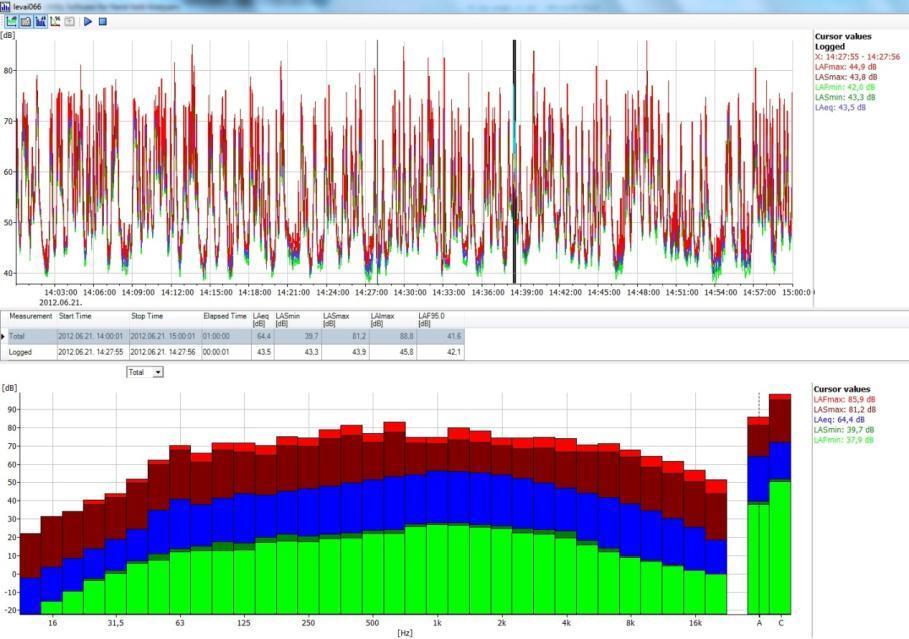Click the 250 Hz frequency label
The height and width of the screenshot is (639, 909).
(x=308, y=623)
